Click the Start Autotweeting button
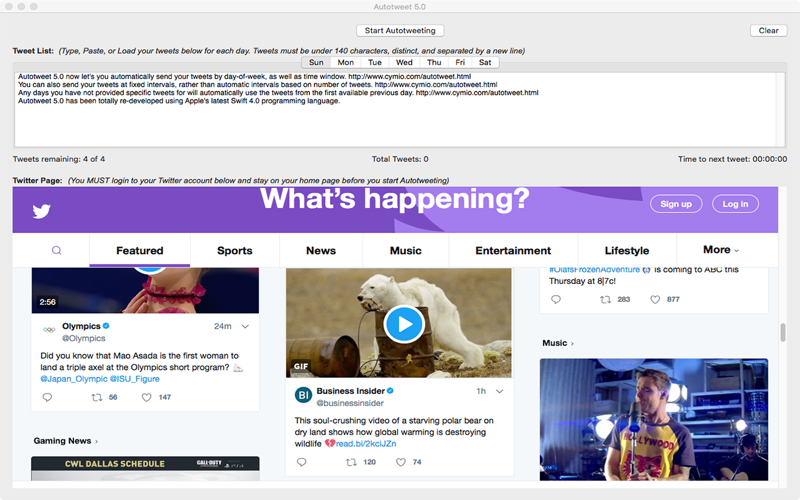 tap(400, 31)
